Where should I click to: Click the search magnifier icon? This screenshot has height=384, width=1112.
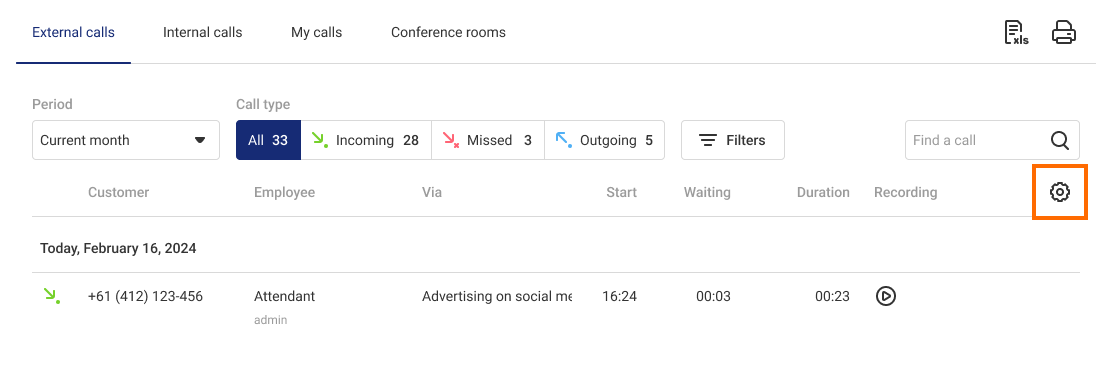coord(1060,141)
